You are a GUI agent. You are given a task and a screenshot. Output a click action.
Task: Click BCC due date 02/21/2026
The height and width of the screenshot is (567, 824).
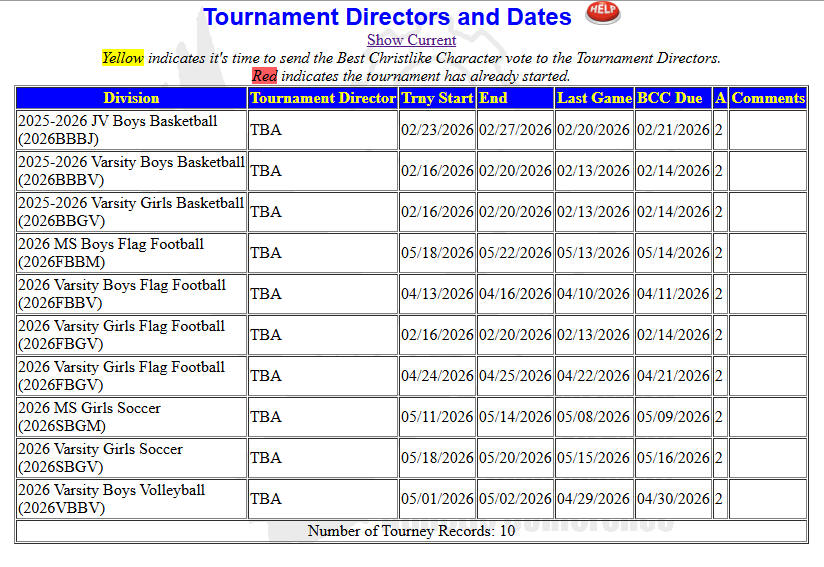673,130
